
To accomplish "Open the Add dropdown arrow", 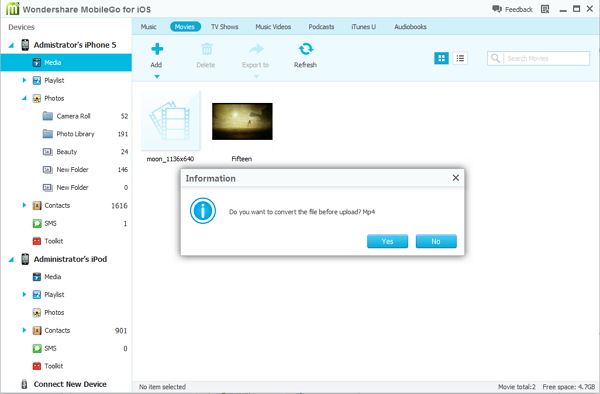I will 157,77.
